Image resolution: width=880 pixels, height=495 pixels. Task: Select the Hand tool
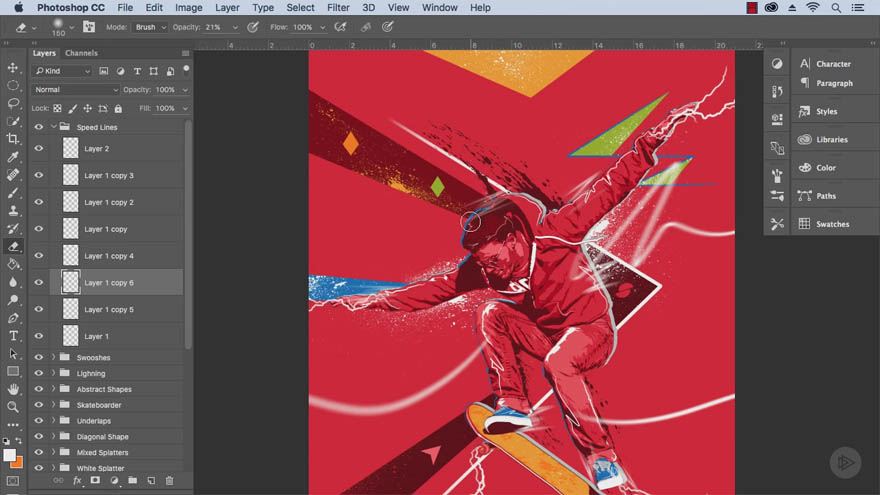click(13, 389)
